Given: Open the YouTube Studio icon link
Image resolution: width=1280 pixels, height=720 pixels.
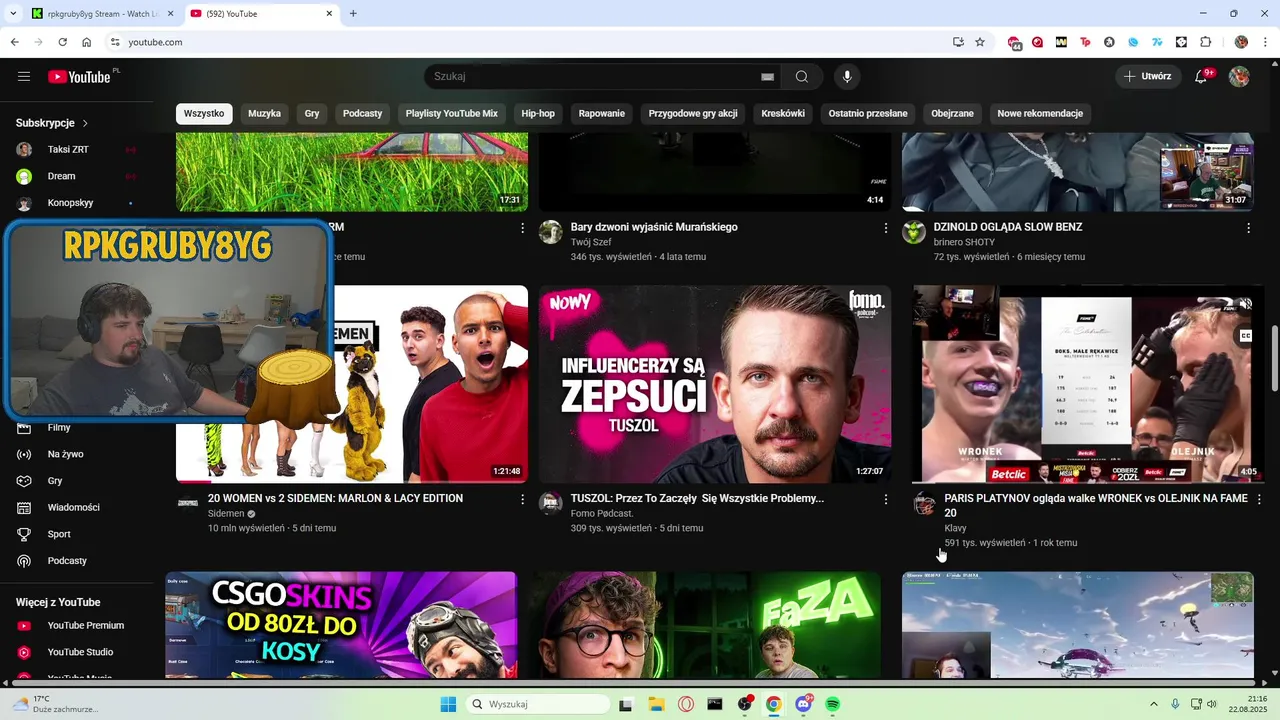Looking at the screenshot, I should 25,652.
